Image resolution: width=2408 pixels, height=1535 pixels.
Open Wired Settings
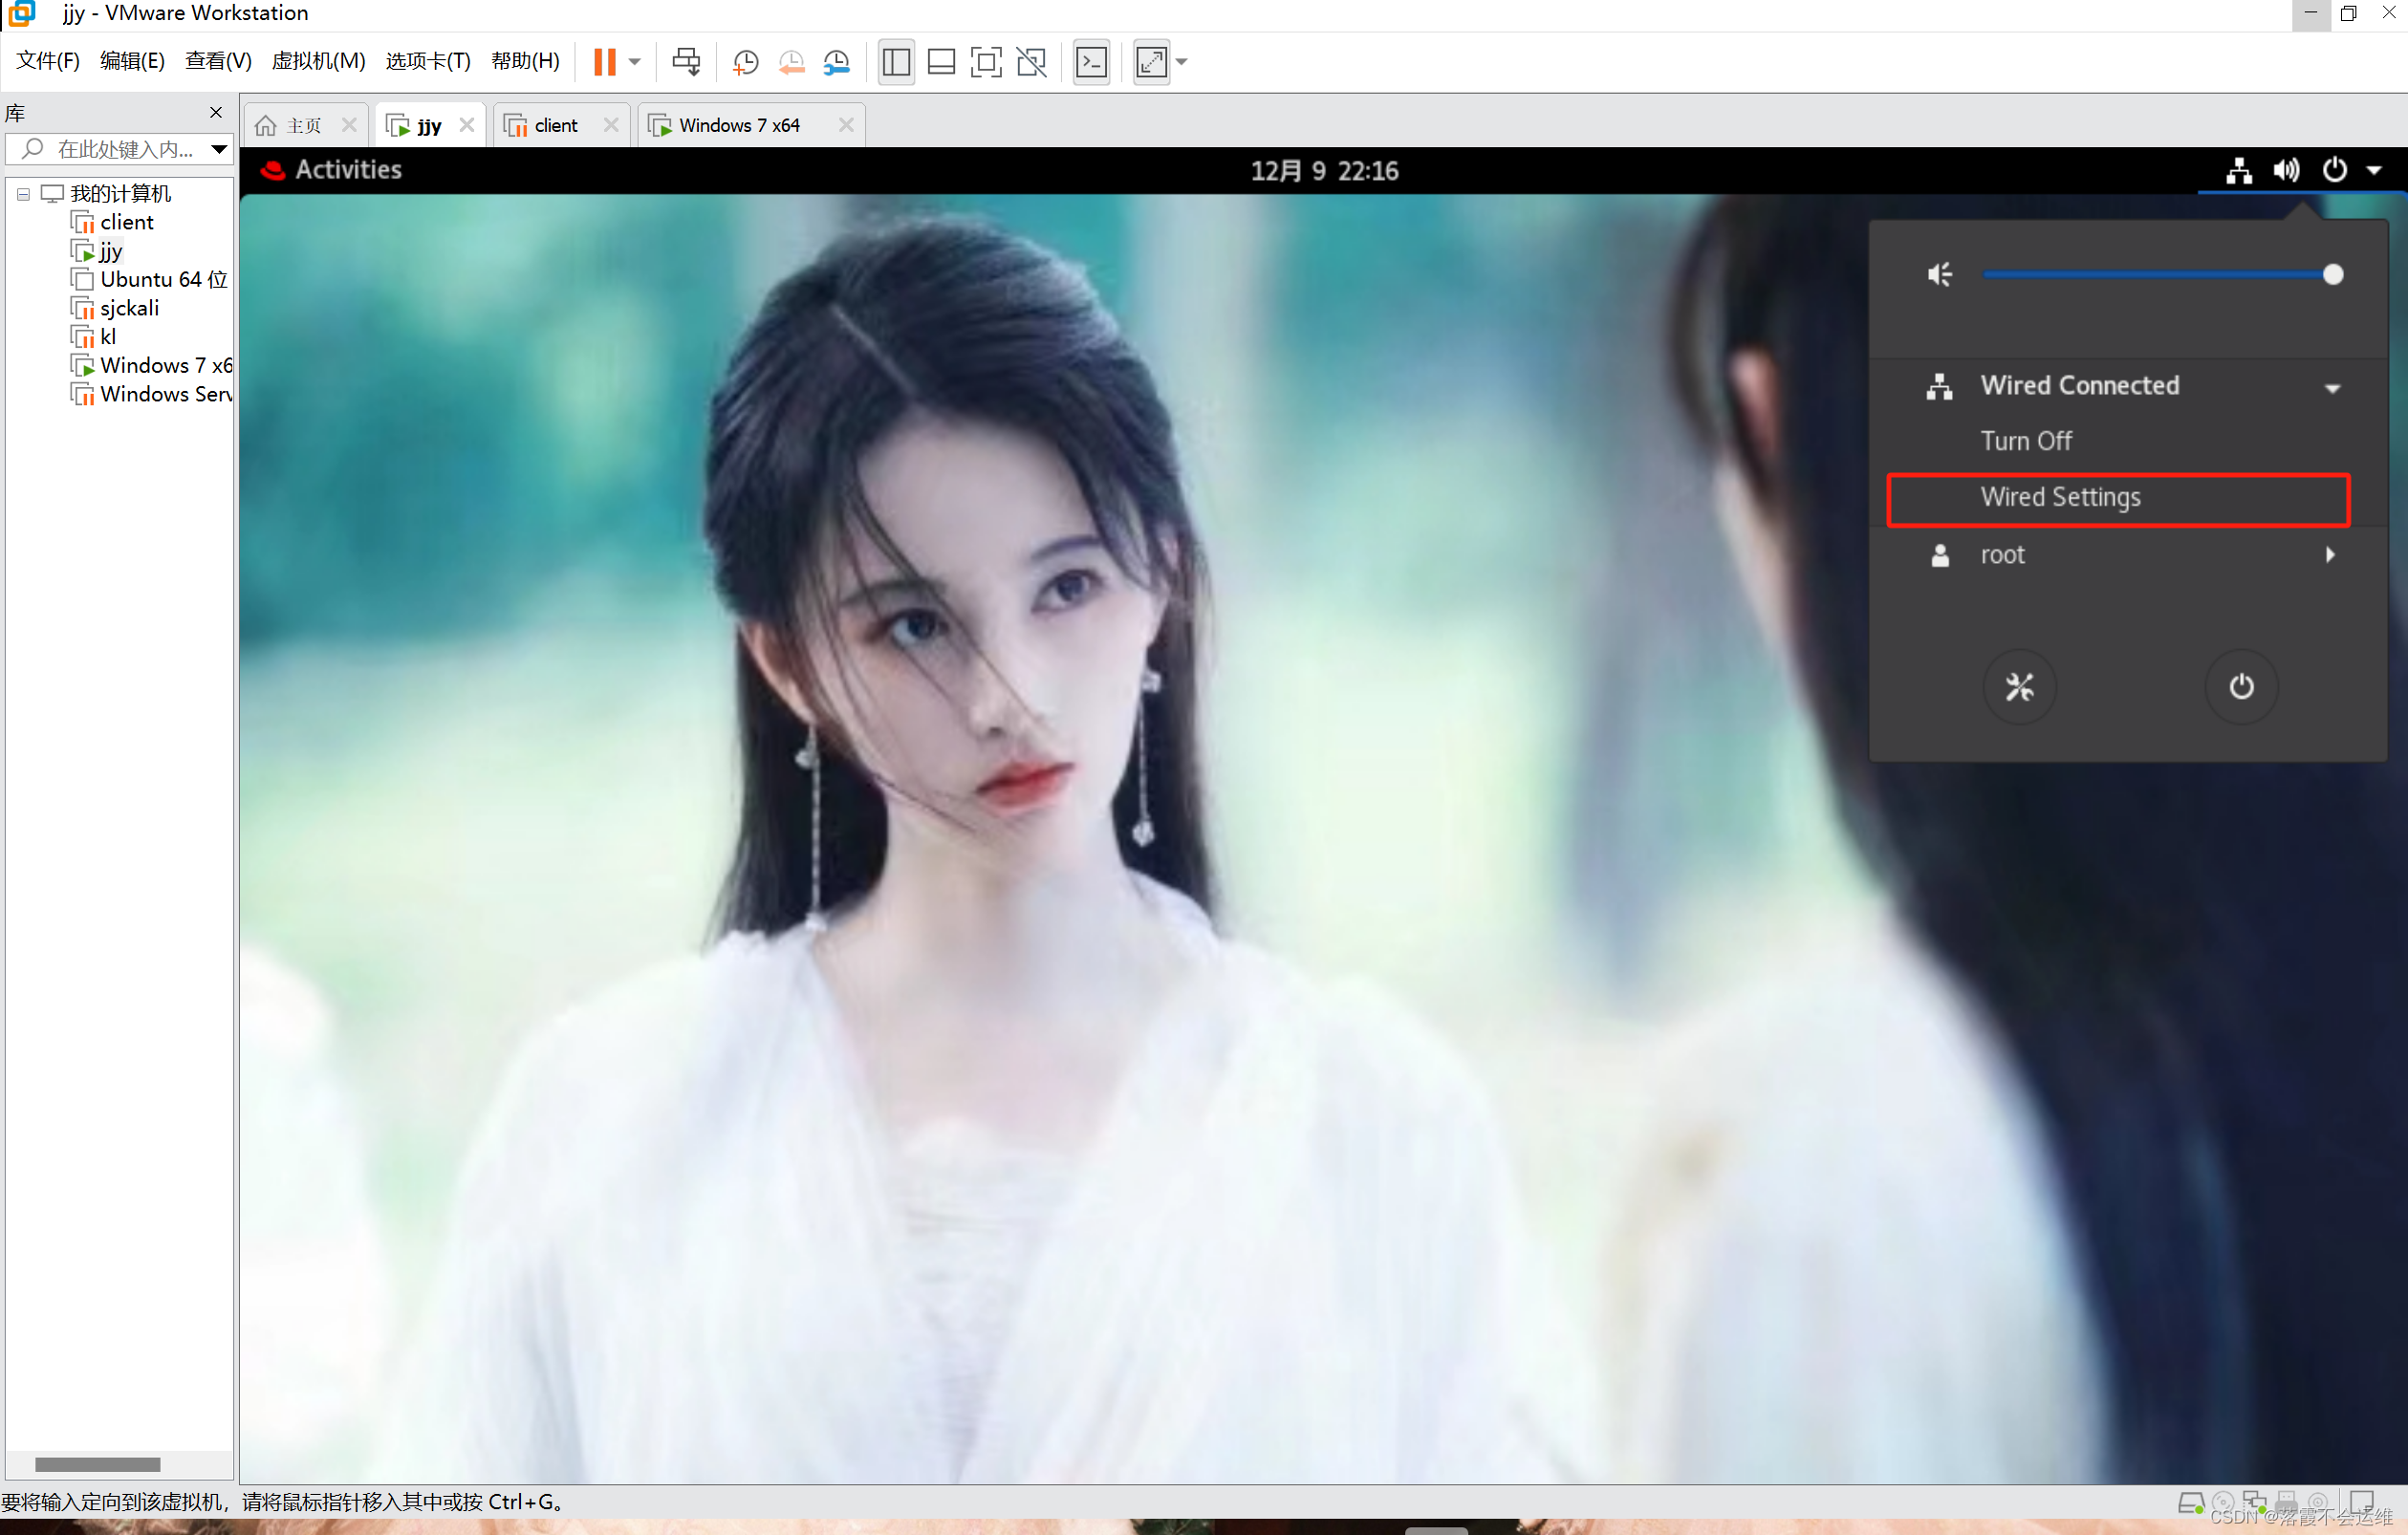point(2060,497)
